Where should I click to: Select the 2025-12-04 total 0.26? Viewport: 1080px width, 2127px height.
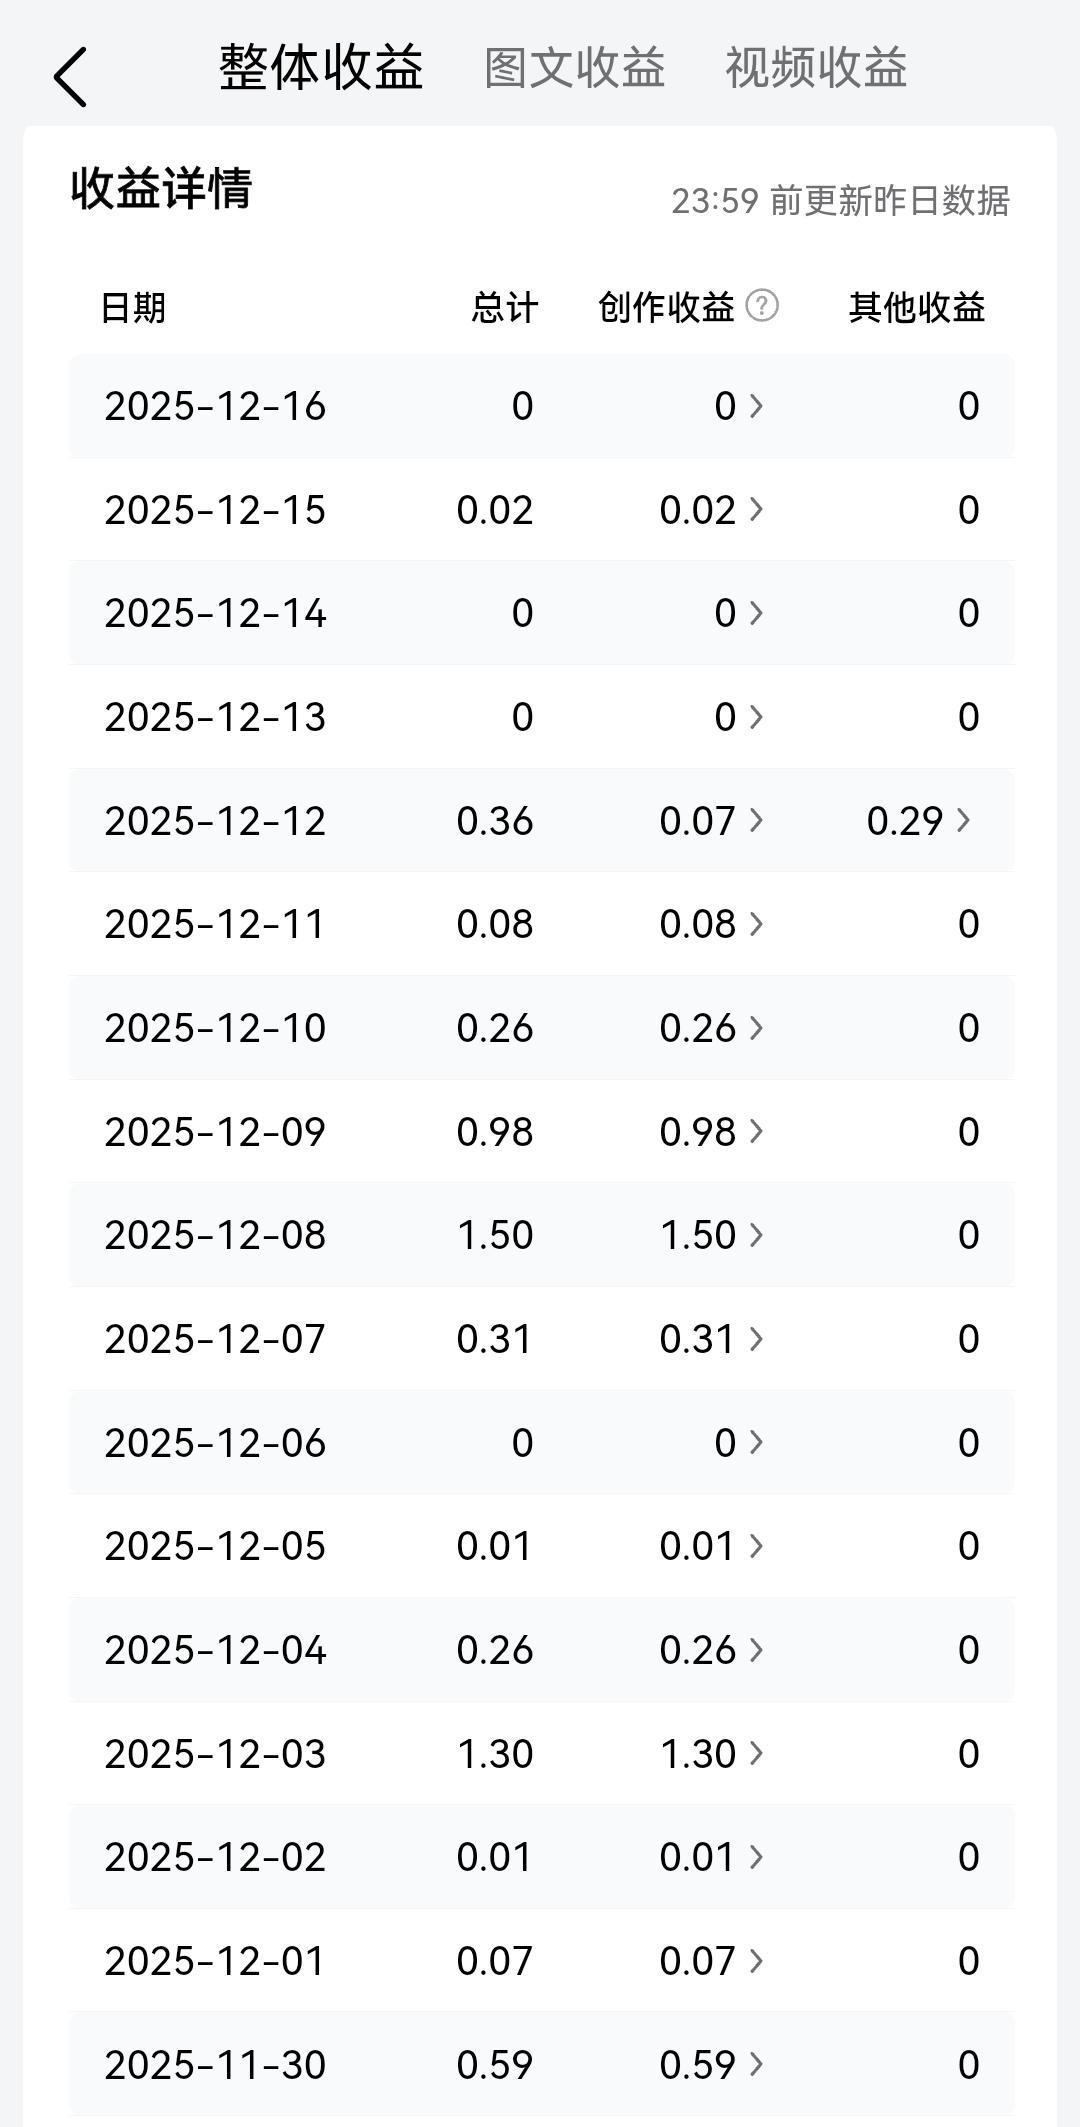pos(495,1650)
